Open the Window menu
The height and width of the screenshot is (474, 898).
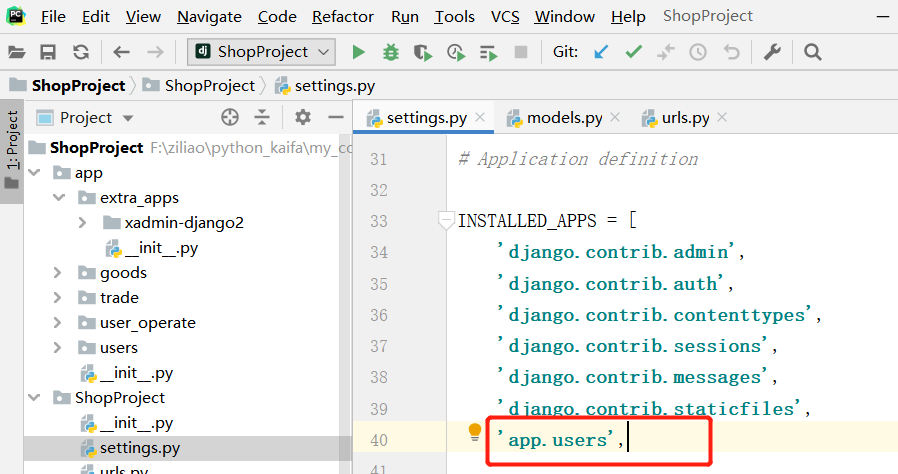pyautogui.click(x=565, y=17)
